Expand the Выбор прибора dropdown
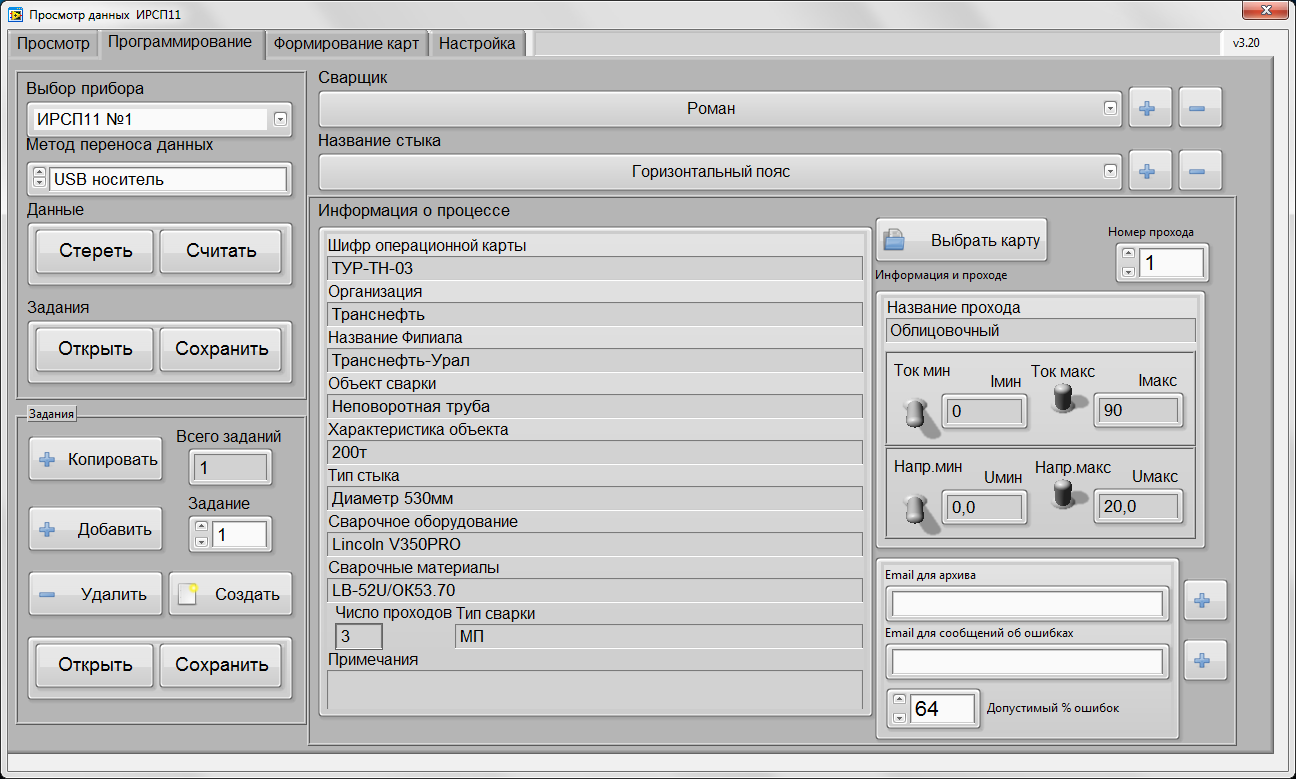The width and height of the screenshot is (1296, 779). click(x=280, y=119)
